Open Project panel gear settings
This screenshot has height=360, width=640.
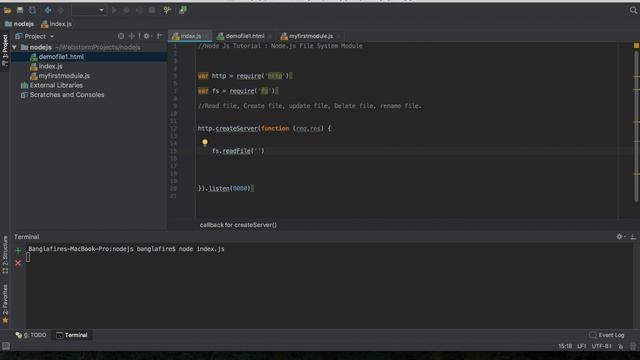pos(147,36)
